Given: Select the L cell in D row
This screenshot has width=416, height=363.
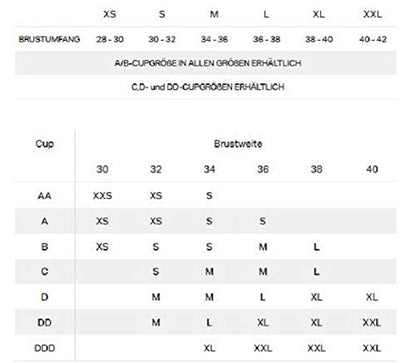Looking at the screenshot, I should pos(263,297).
